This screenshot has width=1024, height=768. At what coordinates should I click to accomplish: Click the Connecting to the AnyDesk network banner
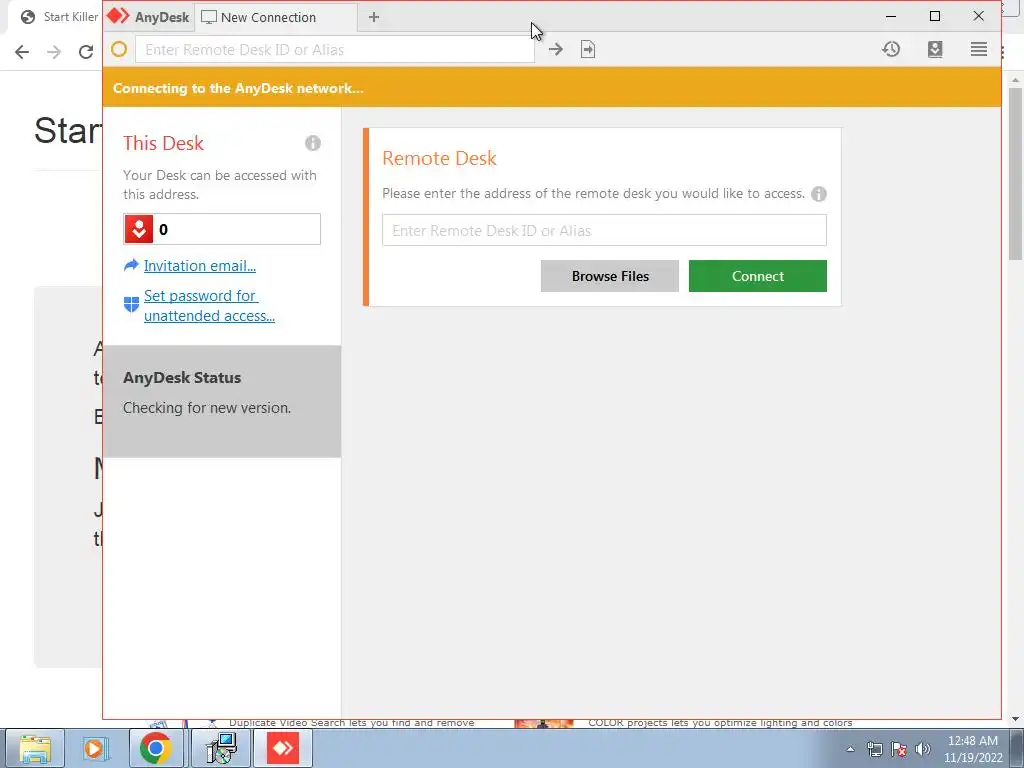click(x=552, y=88)
